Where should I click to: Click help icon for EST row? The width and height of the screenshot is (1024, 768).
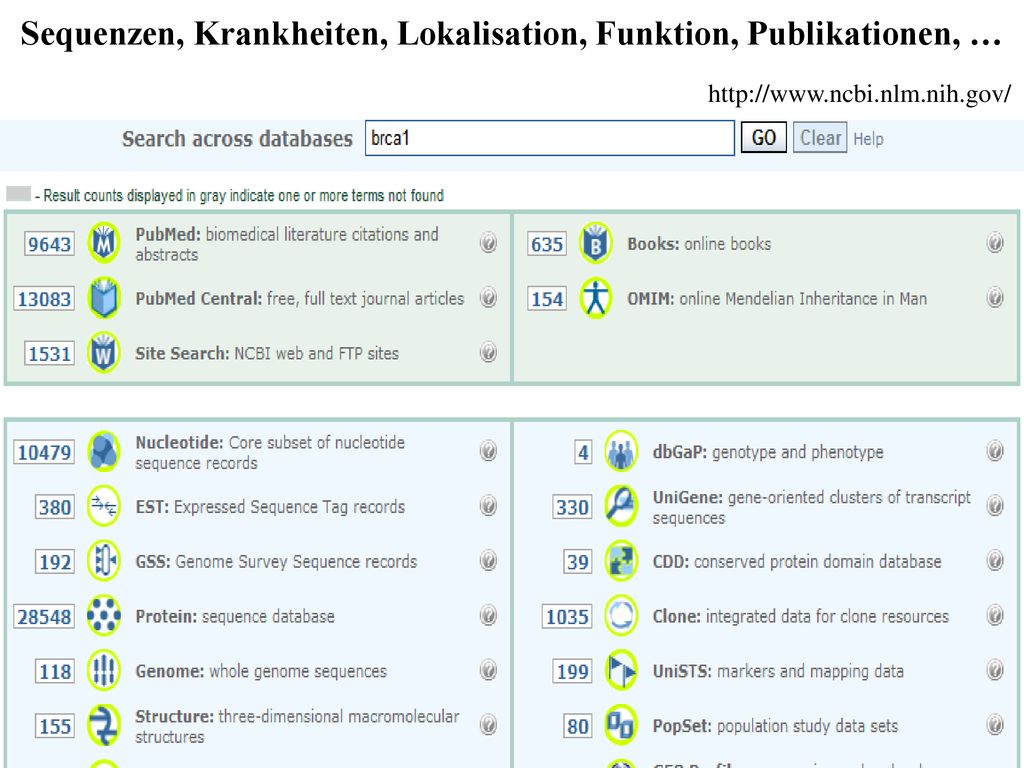488,505
